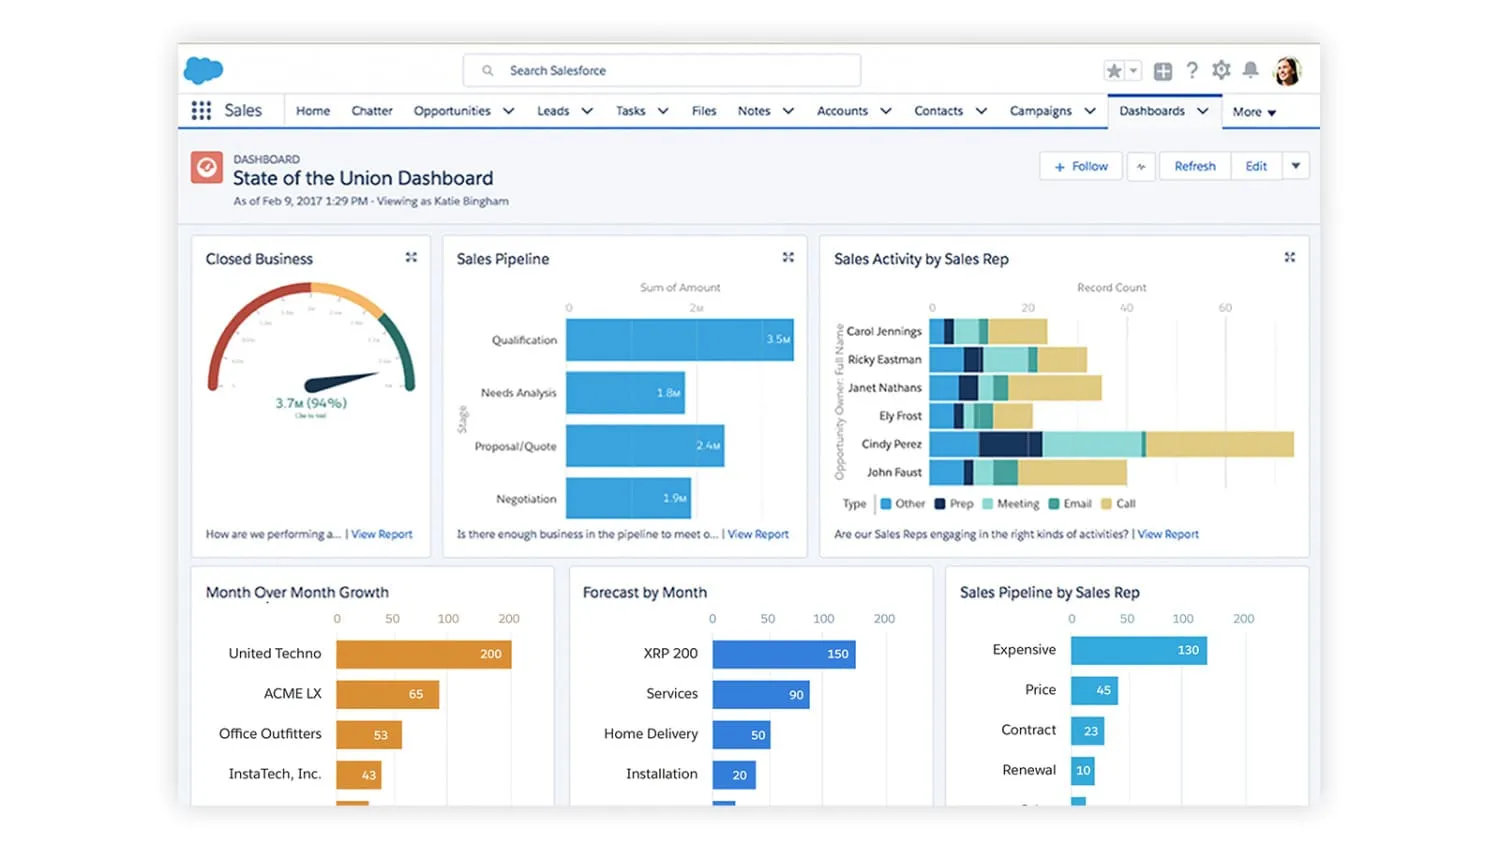Open View Report for Closed Business

[381, 535]
